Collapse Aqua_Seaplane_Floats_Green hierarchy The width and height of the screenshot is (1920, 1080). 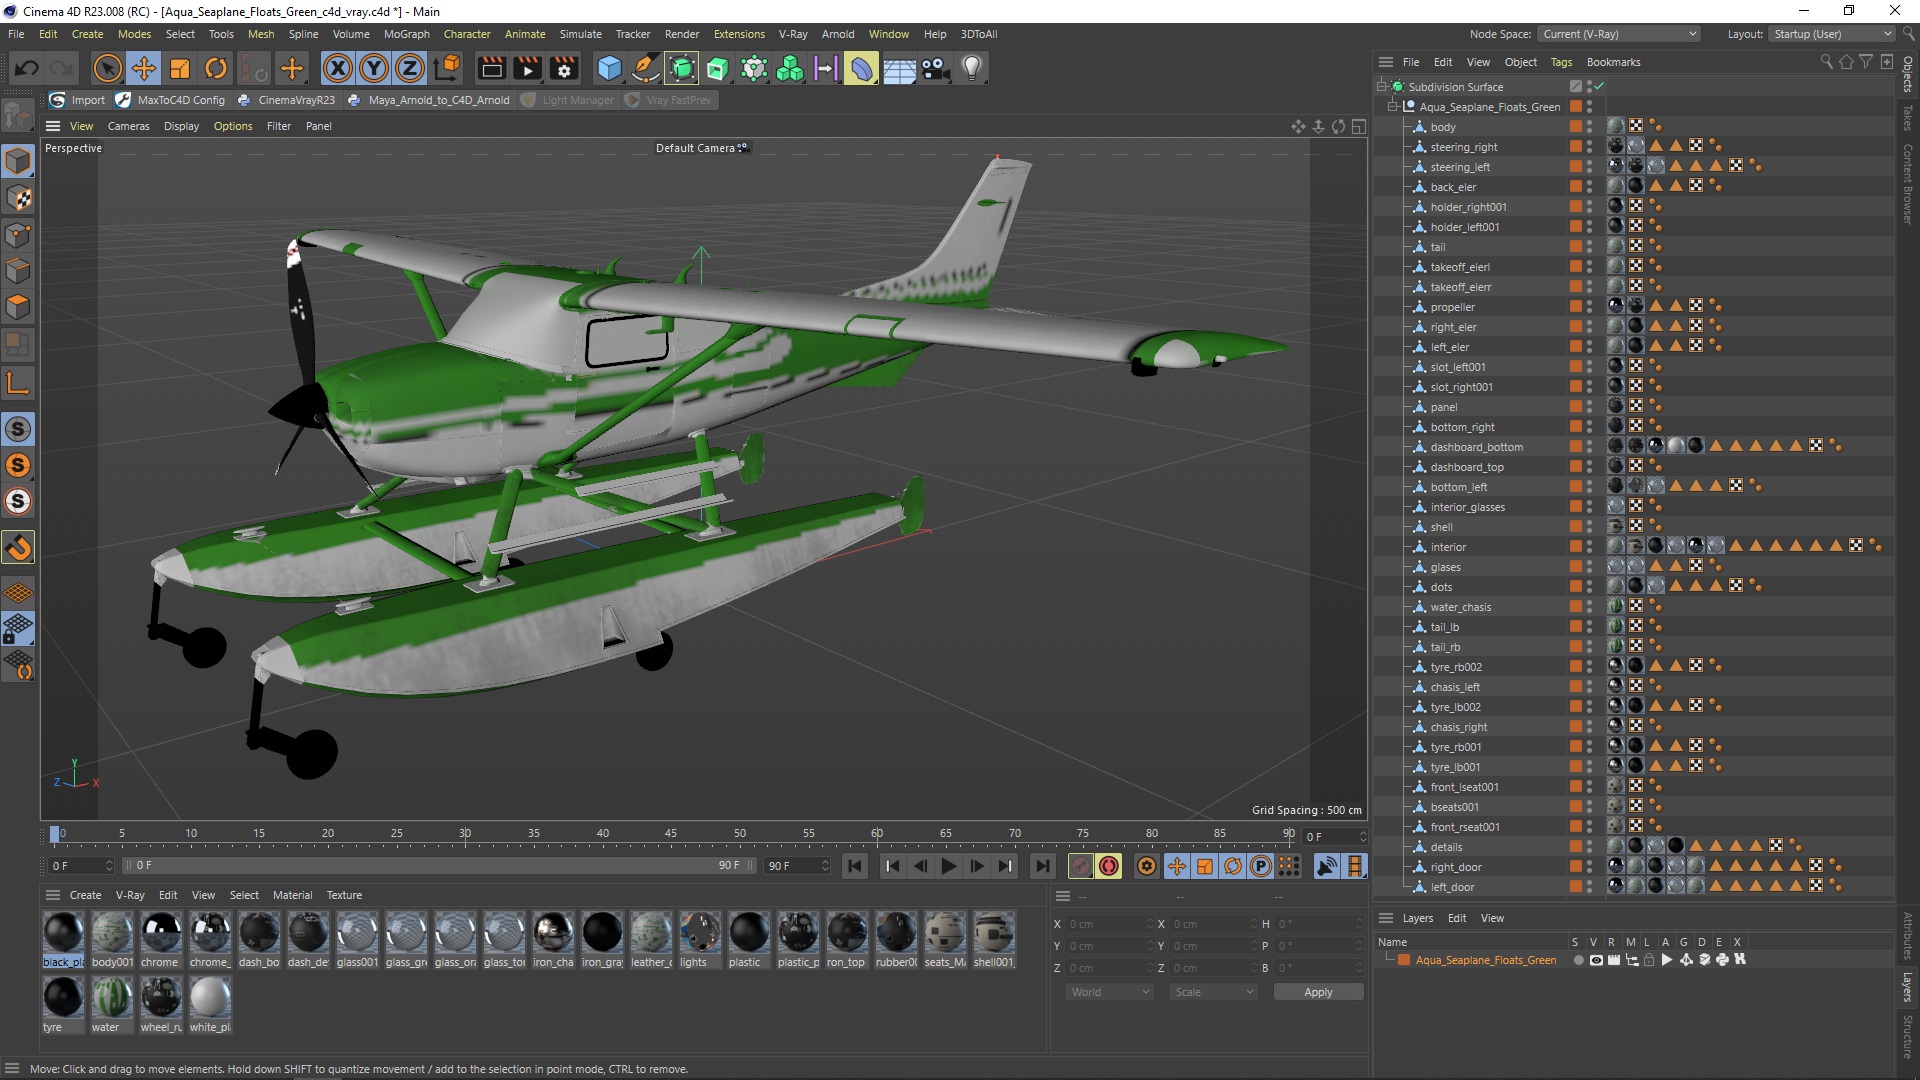pyautogui.click(x=1392, y=106)
